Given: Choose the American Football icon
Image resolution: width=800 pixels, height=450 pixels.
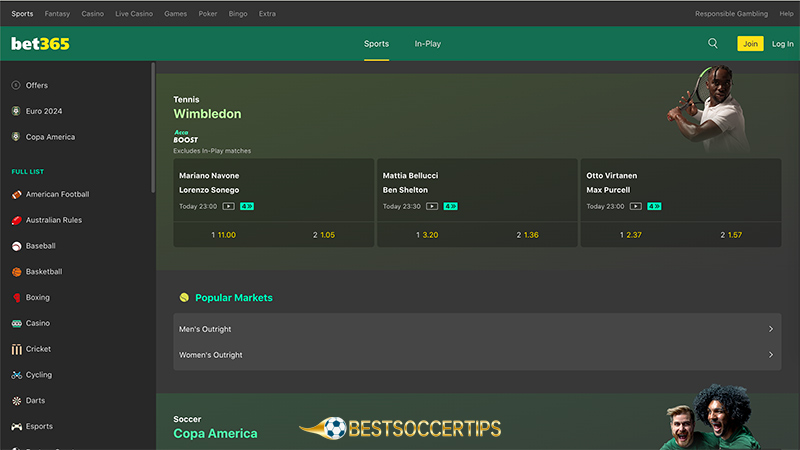Looking at the screenshot, I should coord(16,194).
